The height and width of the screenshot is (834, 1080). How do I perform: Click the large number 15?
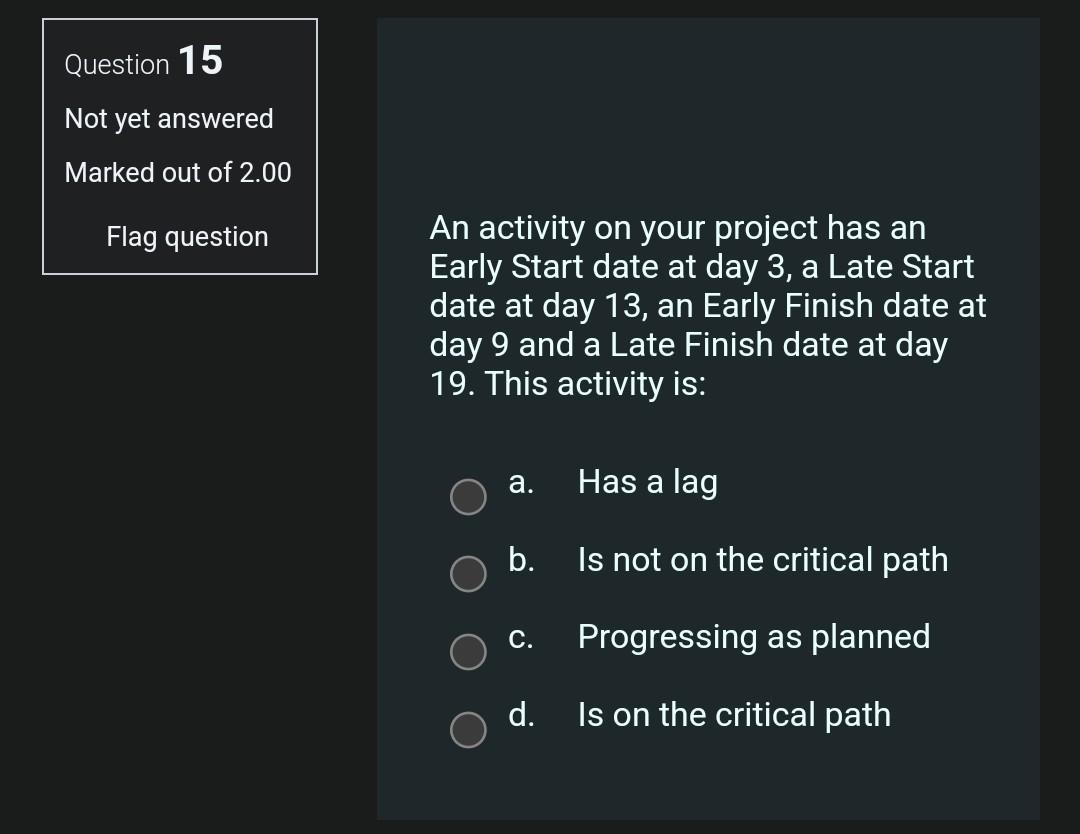click(x=200, y=60)
